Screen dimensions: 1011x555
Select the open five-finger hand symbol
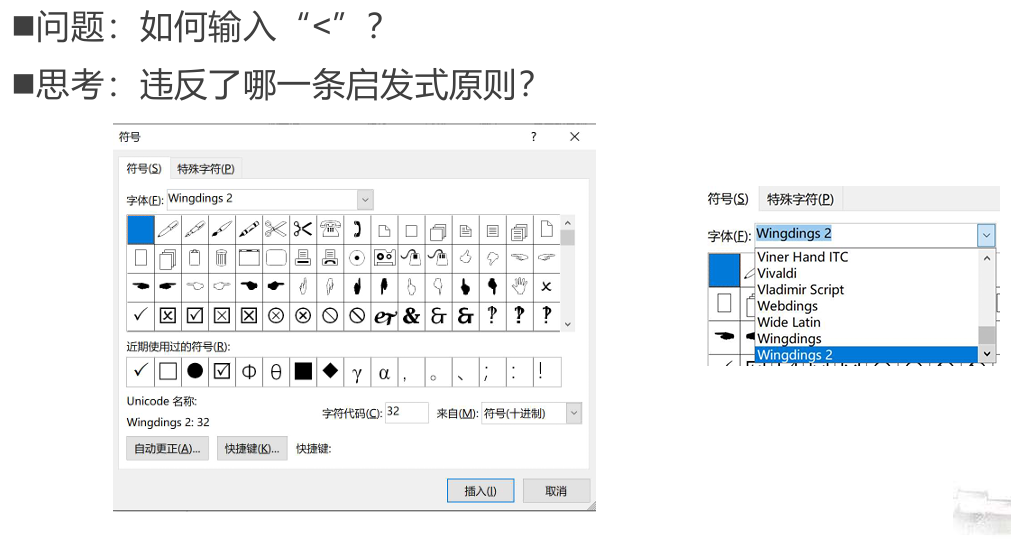pos(520,286)
